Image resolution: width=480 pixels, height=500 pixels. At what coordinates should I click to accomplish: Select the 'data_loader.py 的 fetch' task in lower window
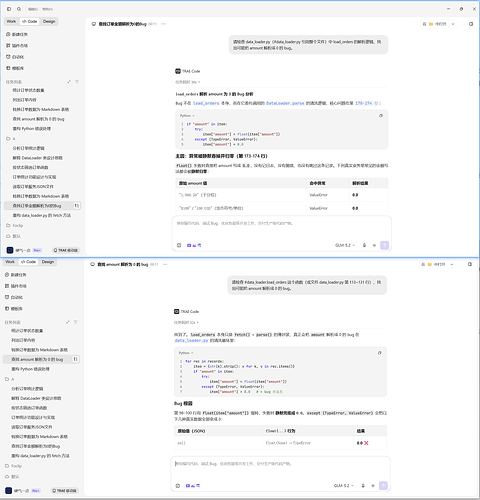click(x=40, y=456)
